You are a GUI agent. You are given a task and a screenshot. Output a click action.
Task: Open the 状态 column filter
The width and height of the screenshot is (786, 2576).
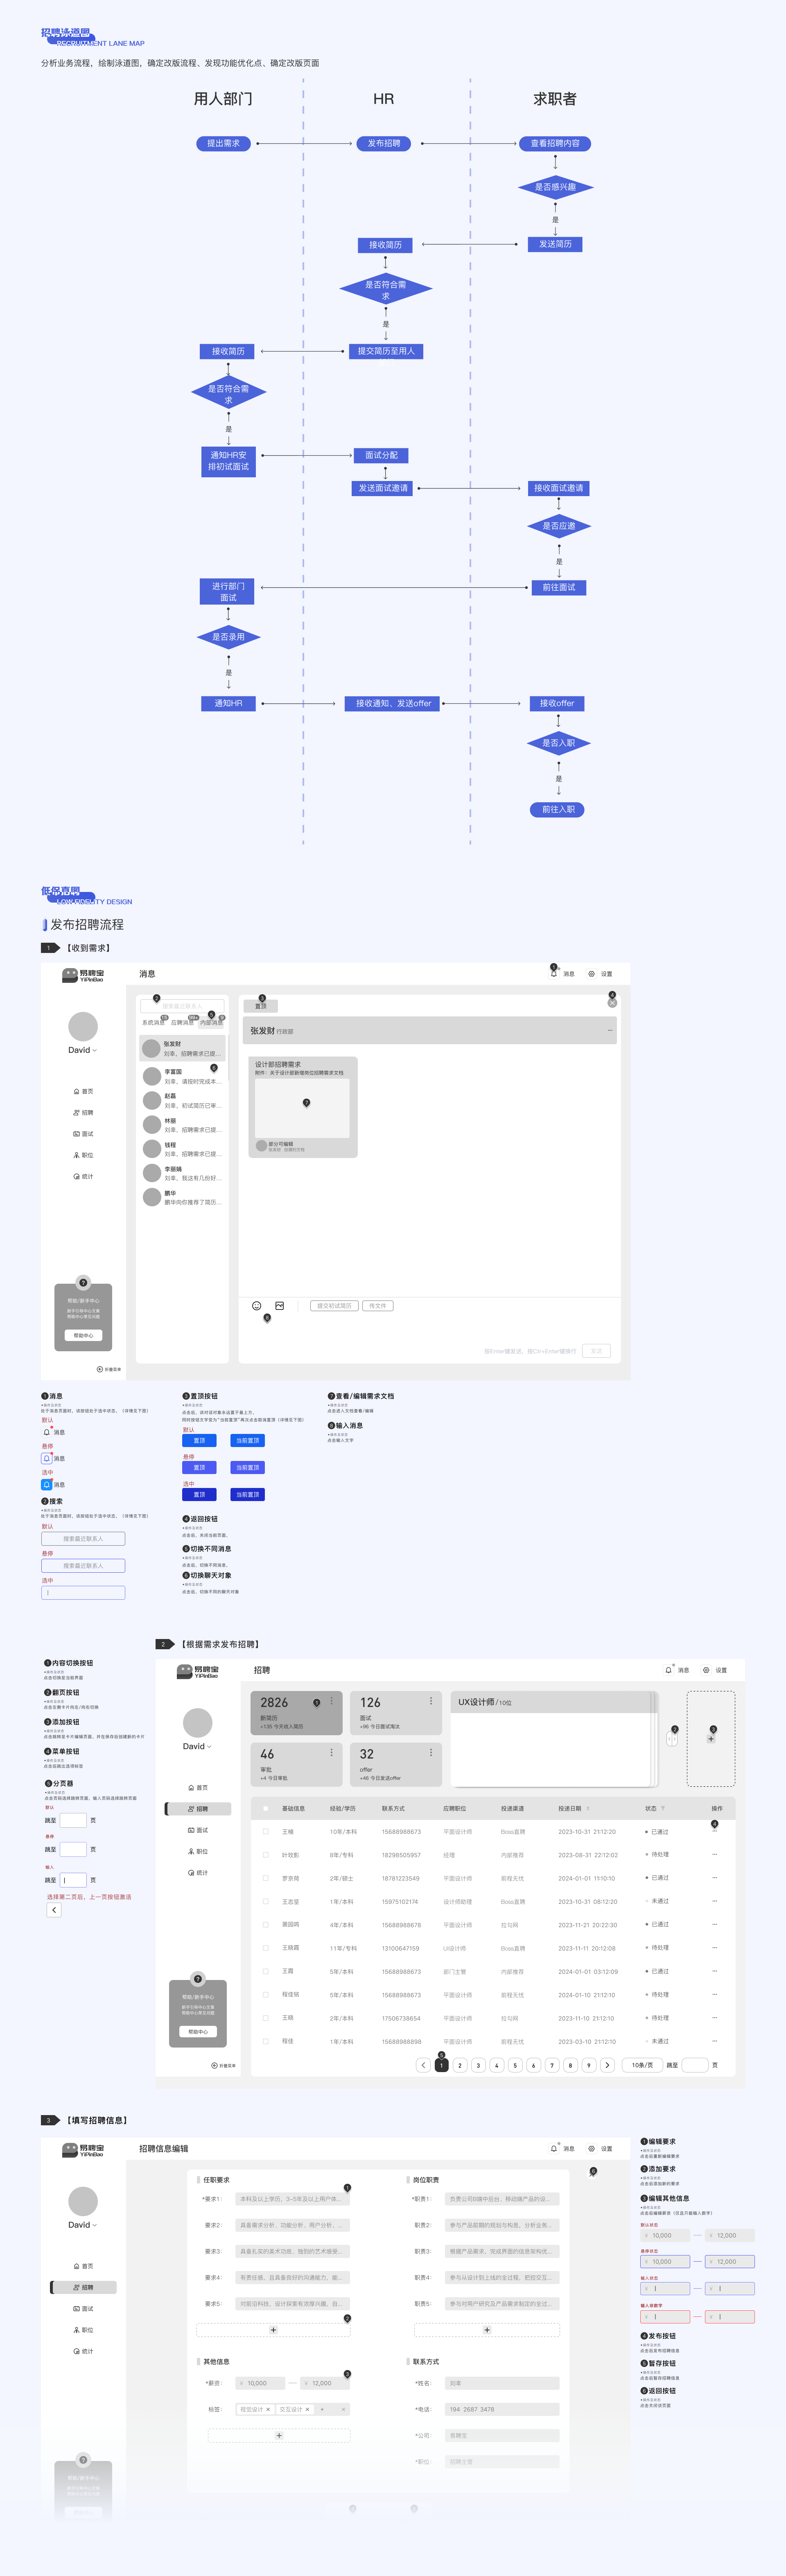663,1808
